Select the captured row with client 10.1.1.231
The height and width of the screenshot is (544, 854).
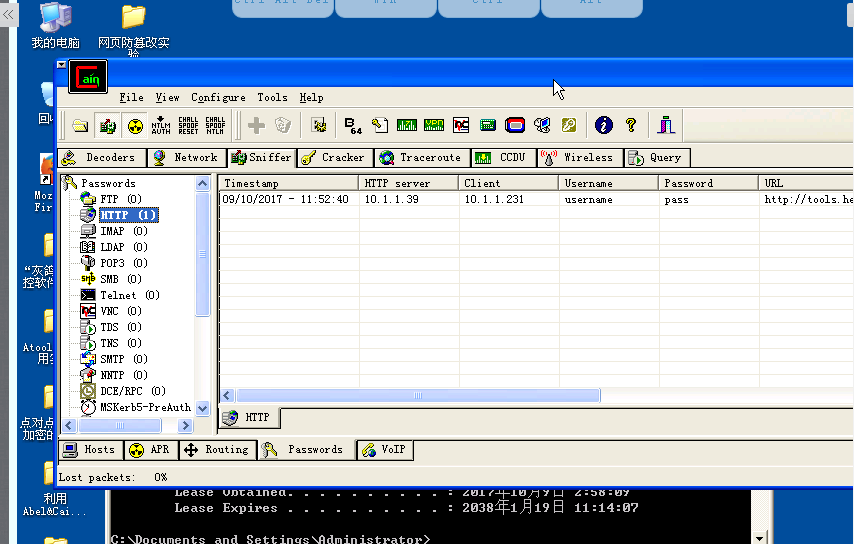tap(536, 199)
